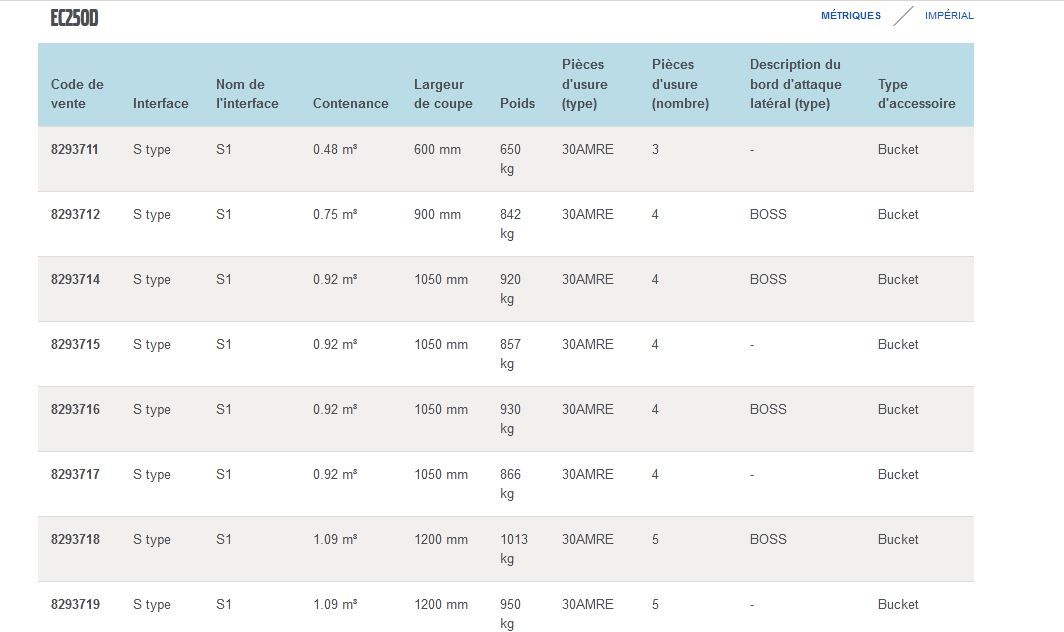Screen dimensions: 1064x632
Task: Switch units to MÉTRIQUES
Action: 850,16
